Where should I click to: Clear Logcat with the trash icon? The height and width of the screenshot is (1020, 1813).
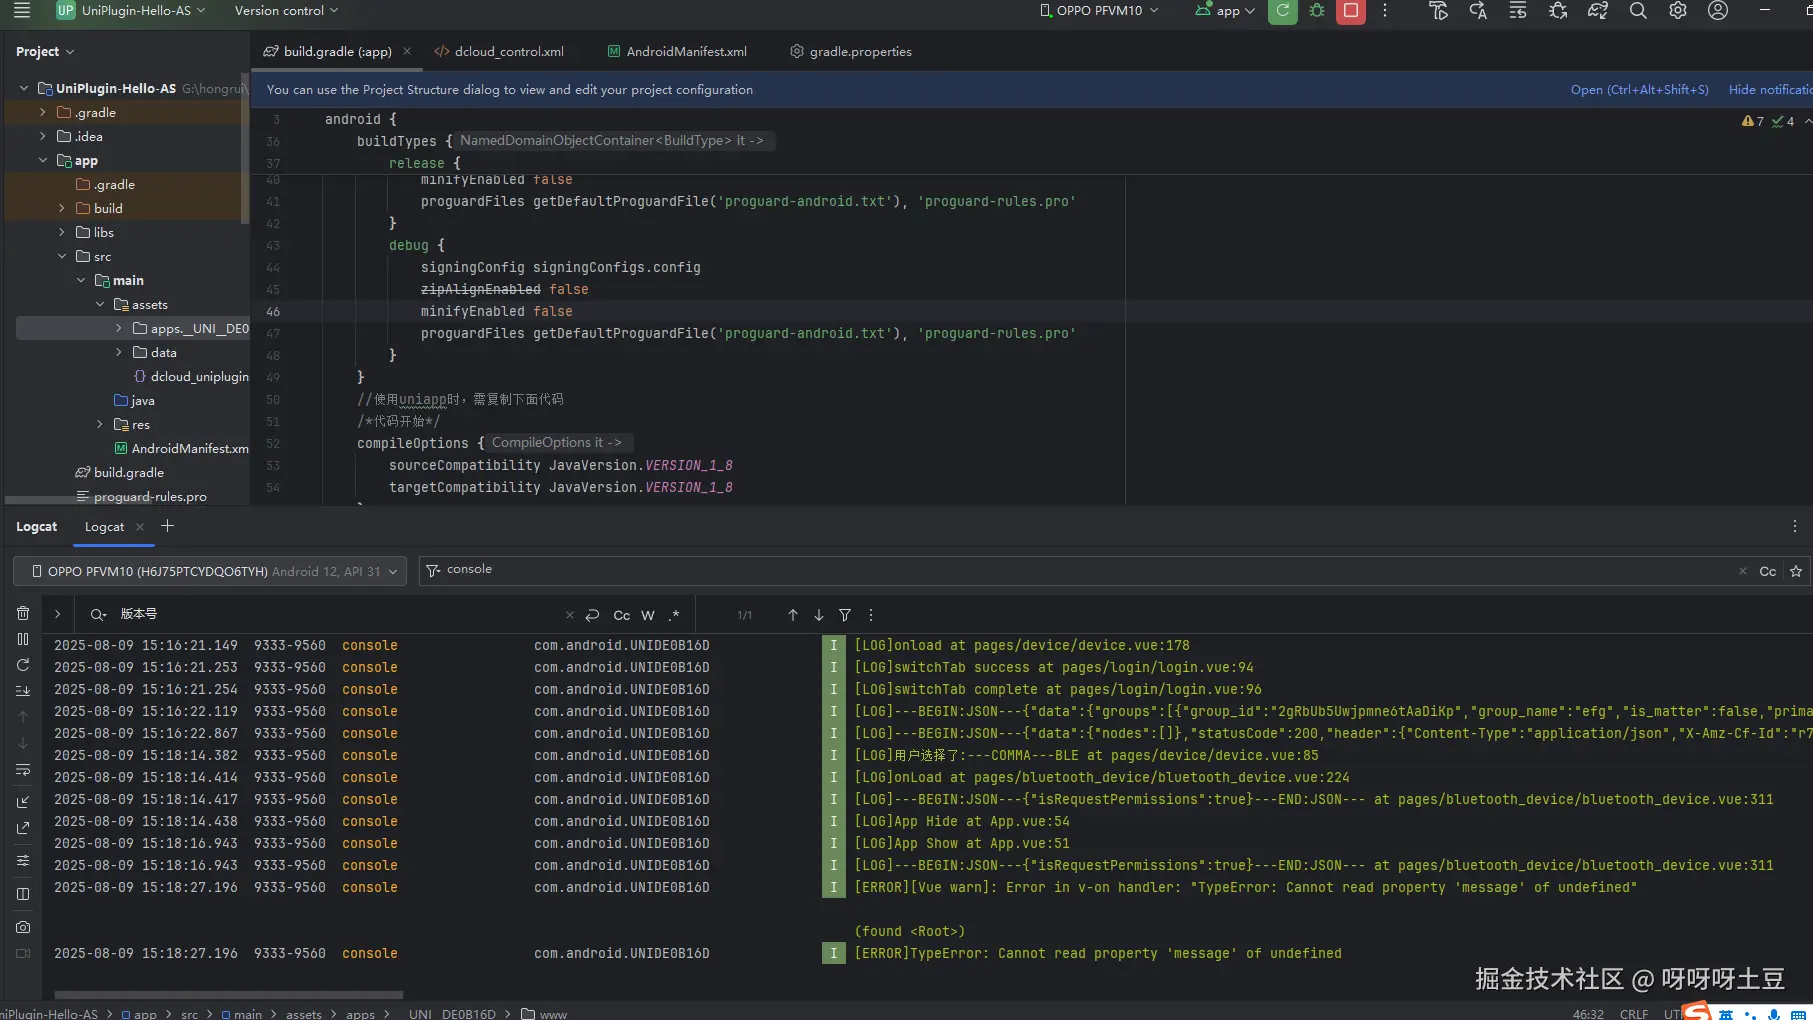[x=23, y=613]
